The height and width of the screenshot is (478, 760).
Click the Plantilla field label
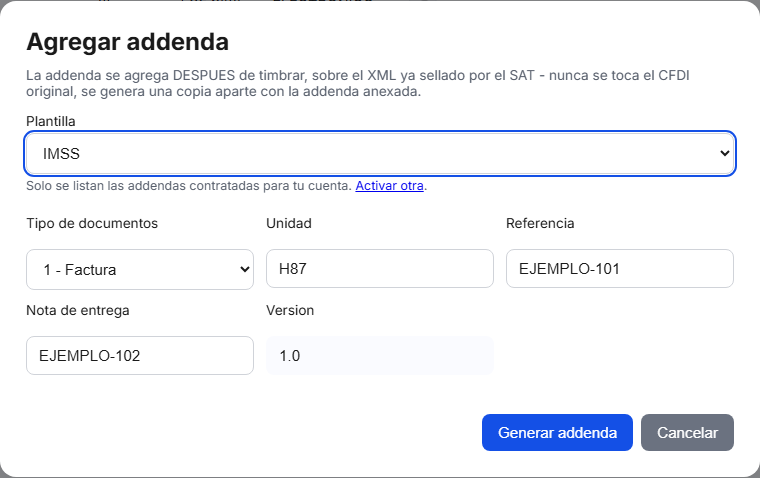(x=50, y=121)
